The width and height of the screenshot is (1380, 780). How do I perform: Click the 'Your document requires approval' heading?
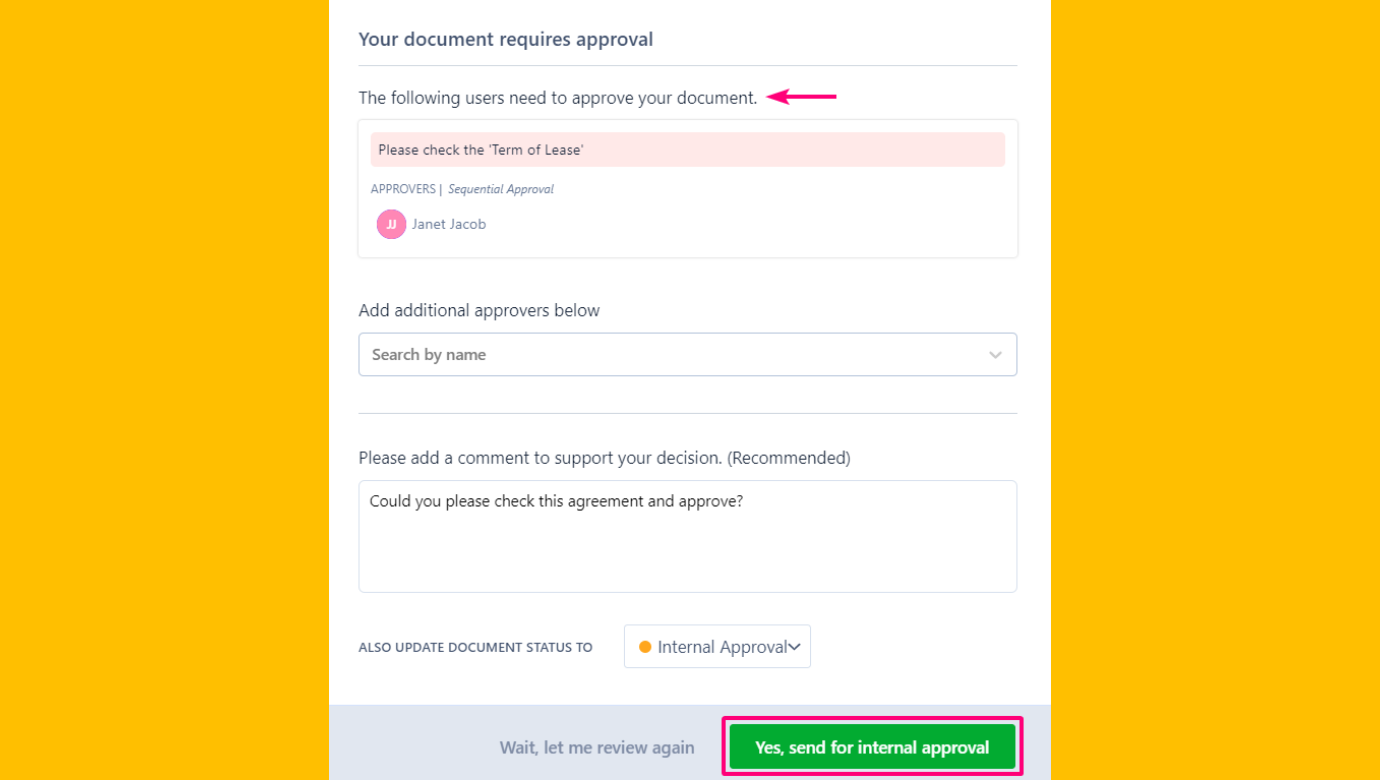click(505, 39)
